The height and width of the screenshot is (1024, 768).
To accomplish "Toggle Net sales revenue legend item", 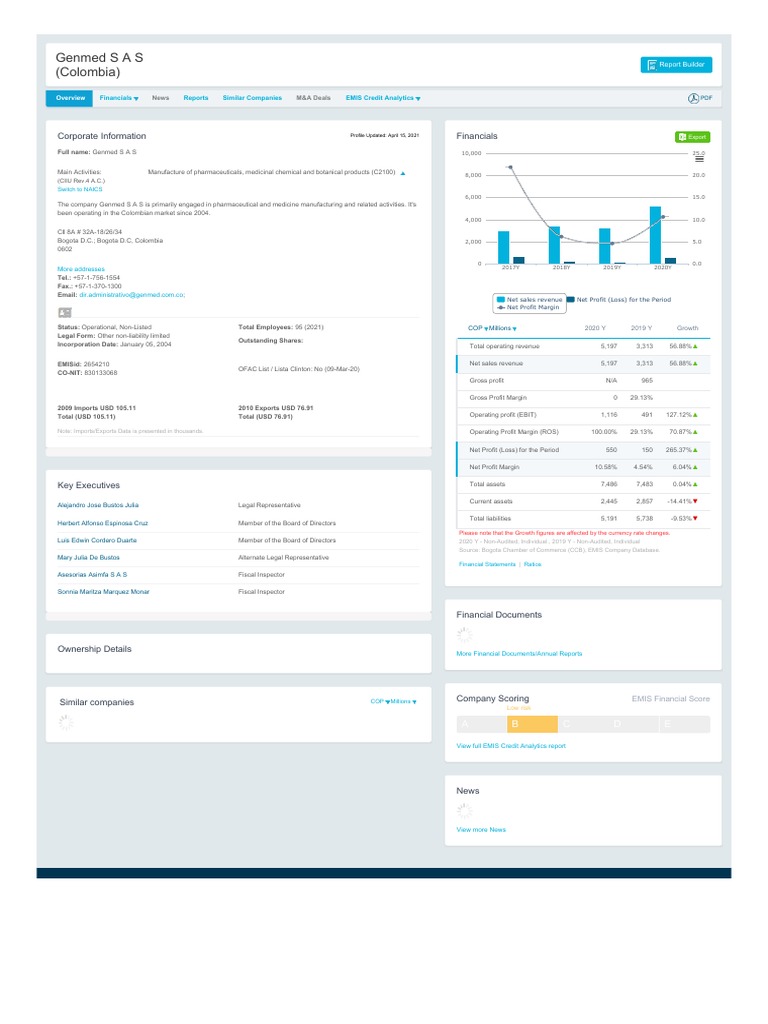I will coord(530,300).
